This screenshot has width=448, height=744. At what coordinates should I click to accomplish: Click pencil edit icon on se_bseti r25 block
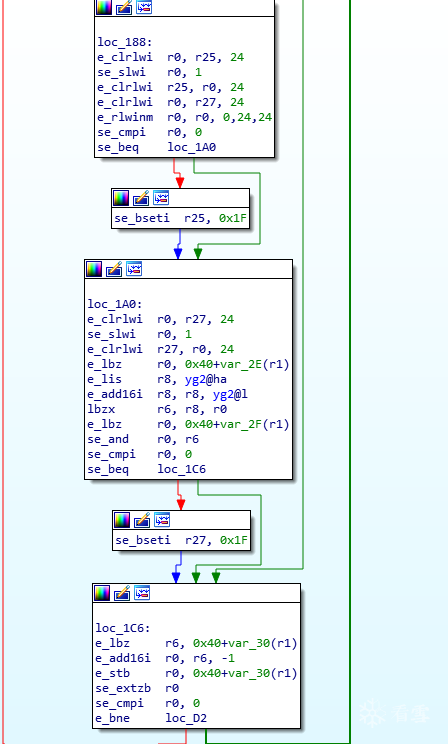click(x=141, y=198)
